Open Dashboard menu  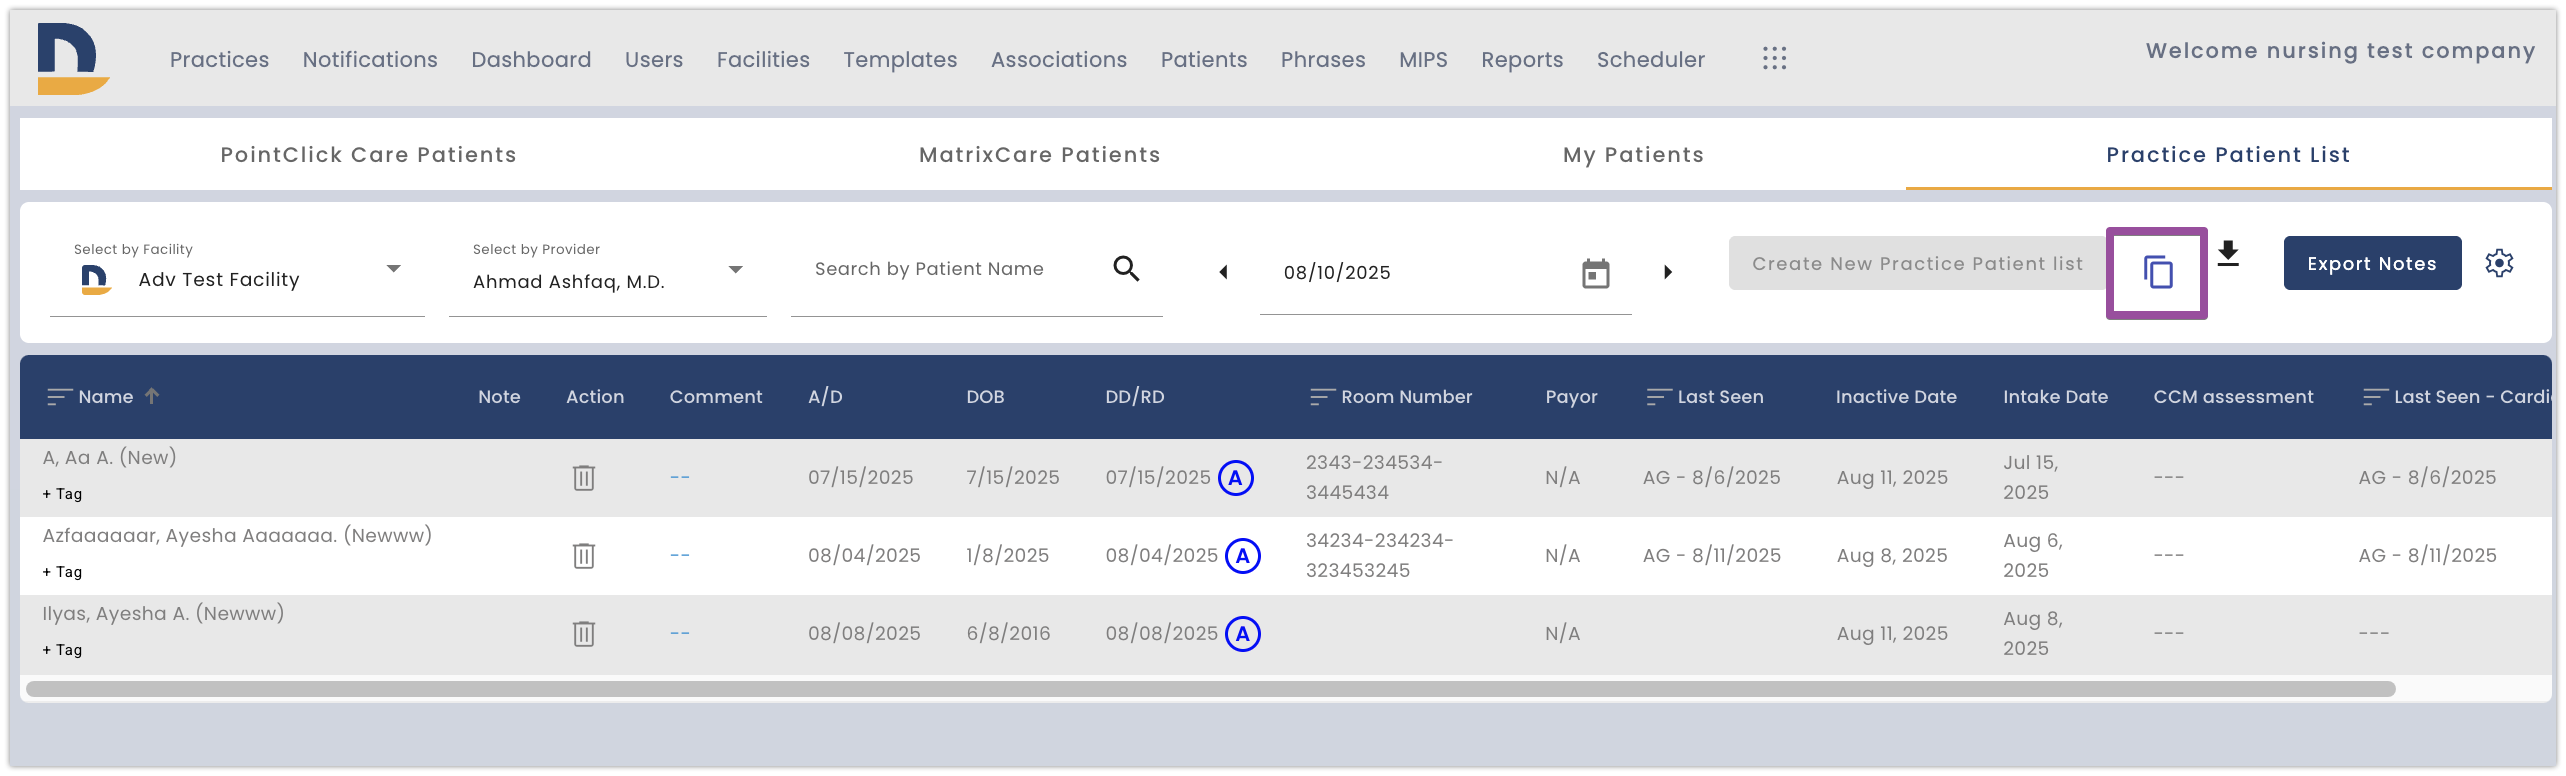tap(531, 60)
